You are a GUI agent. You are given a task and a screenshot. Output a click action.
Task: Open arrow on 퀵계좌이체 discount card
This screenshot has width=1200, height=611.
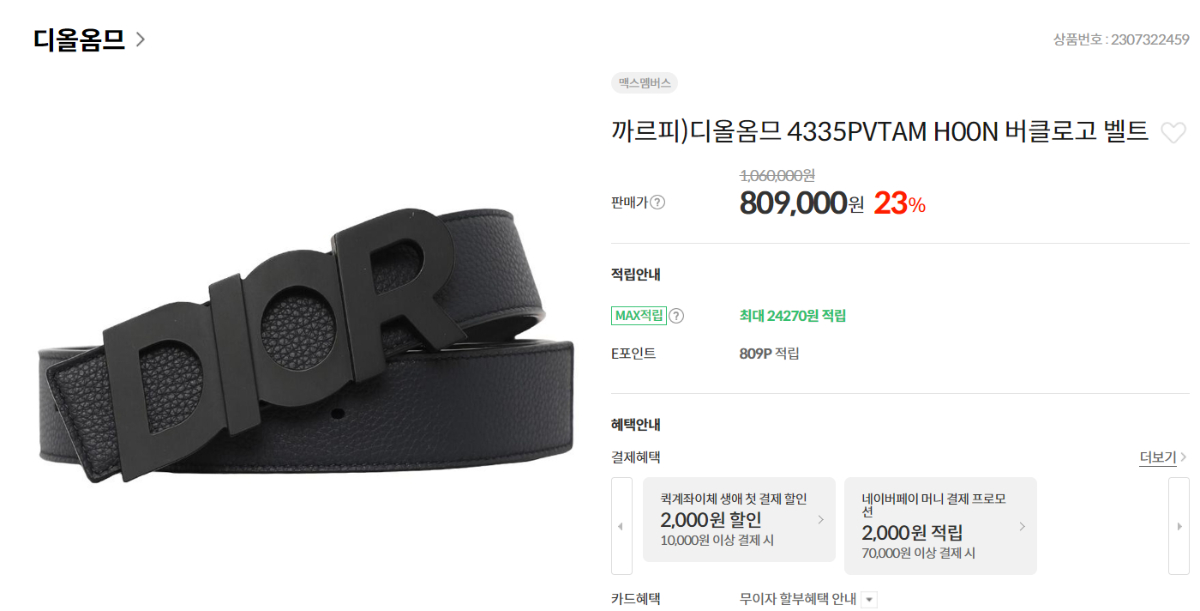pos(821,520)
